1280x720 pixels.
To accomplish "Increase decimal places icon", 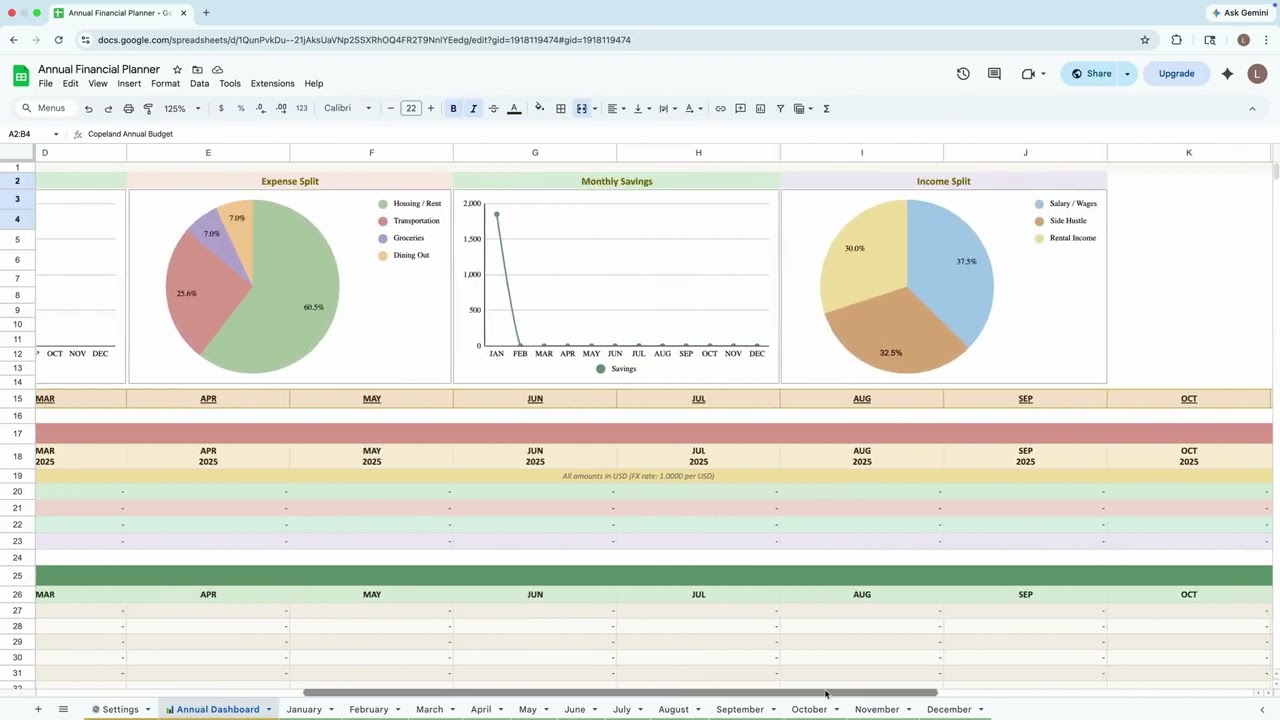I will point(281,109).
